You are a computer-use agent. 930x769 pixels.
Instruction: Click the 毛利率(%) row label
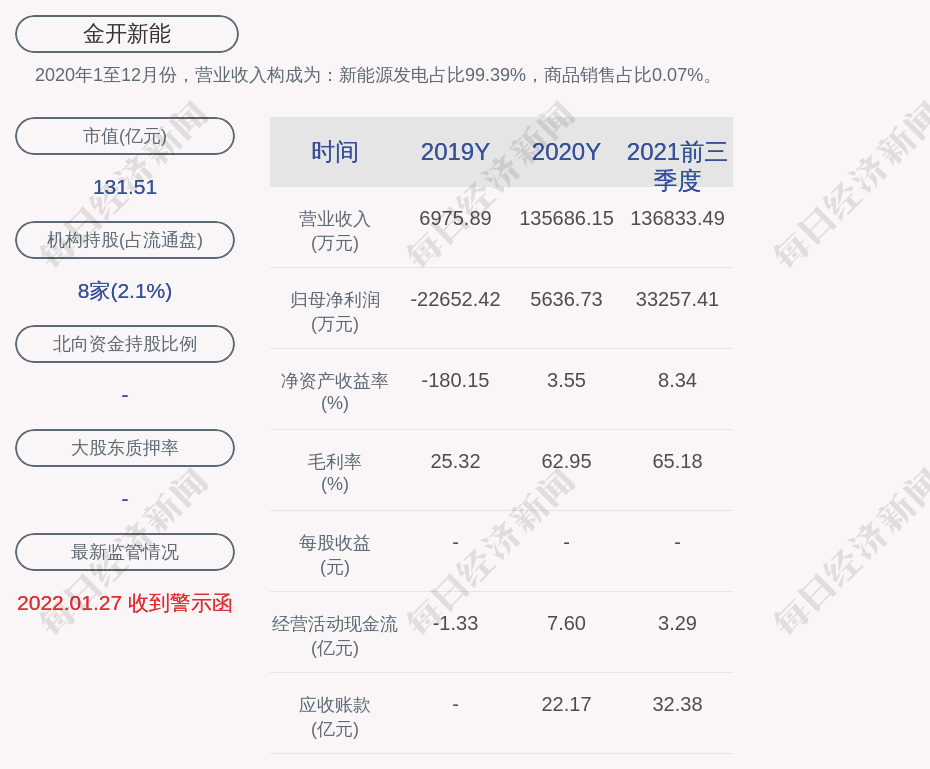point(335,473)
